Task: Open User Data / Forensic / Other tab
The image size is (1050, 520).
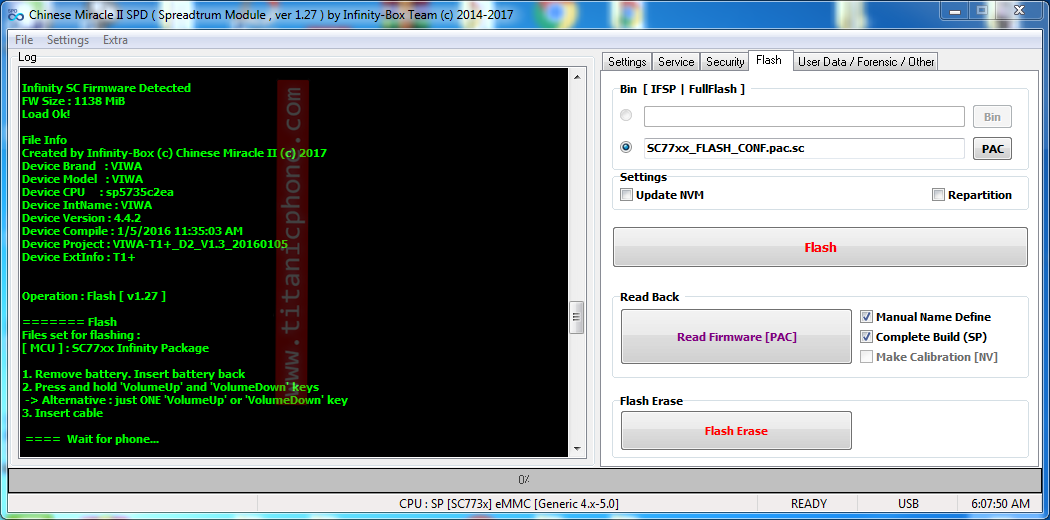Action: [866, 62]
